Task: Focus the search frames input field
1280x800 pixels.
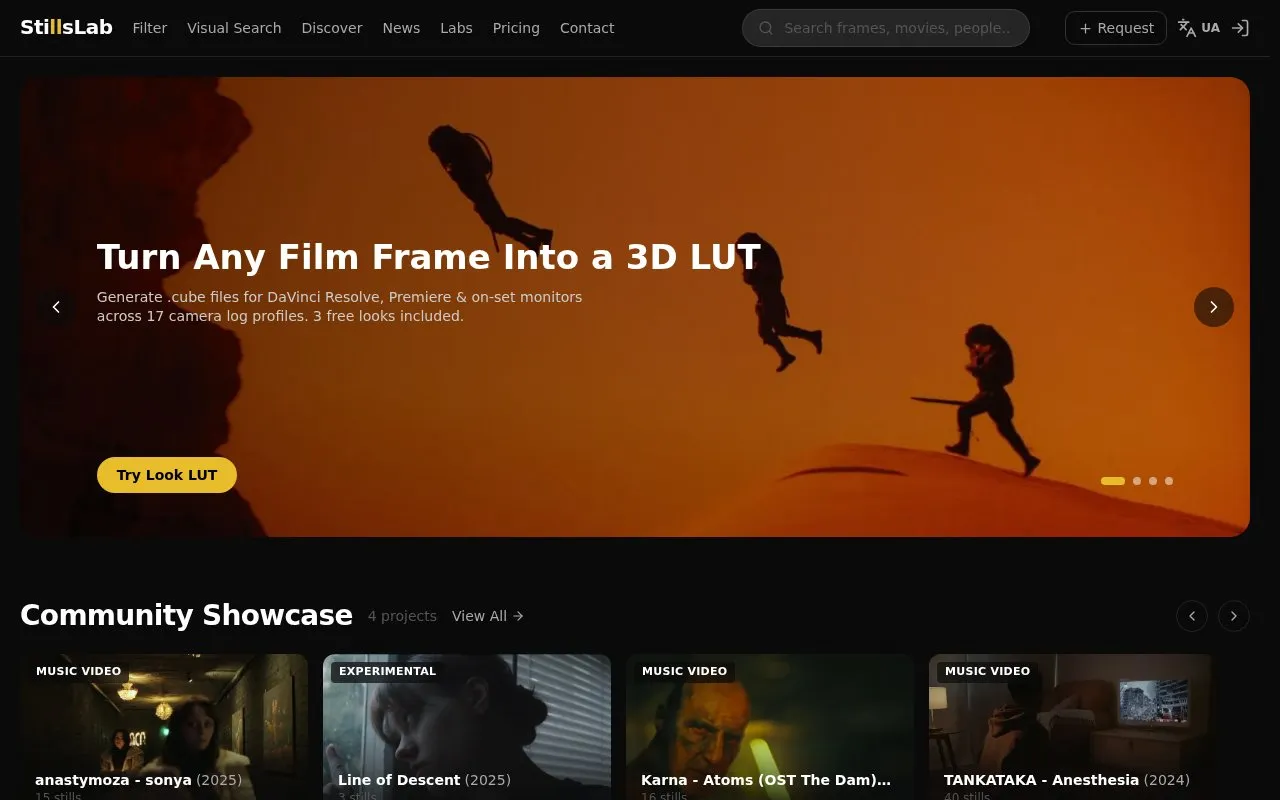Action: 886,28
